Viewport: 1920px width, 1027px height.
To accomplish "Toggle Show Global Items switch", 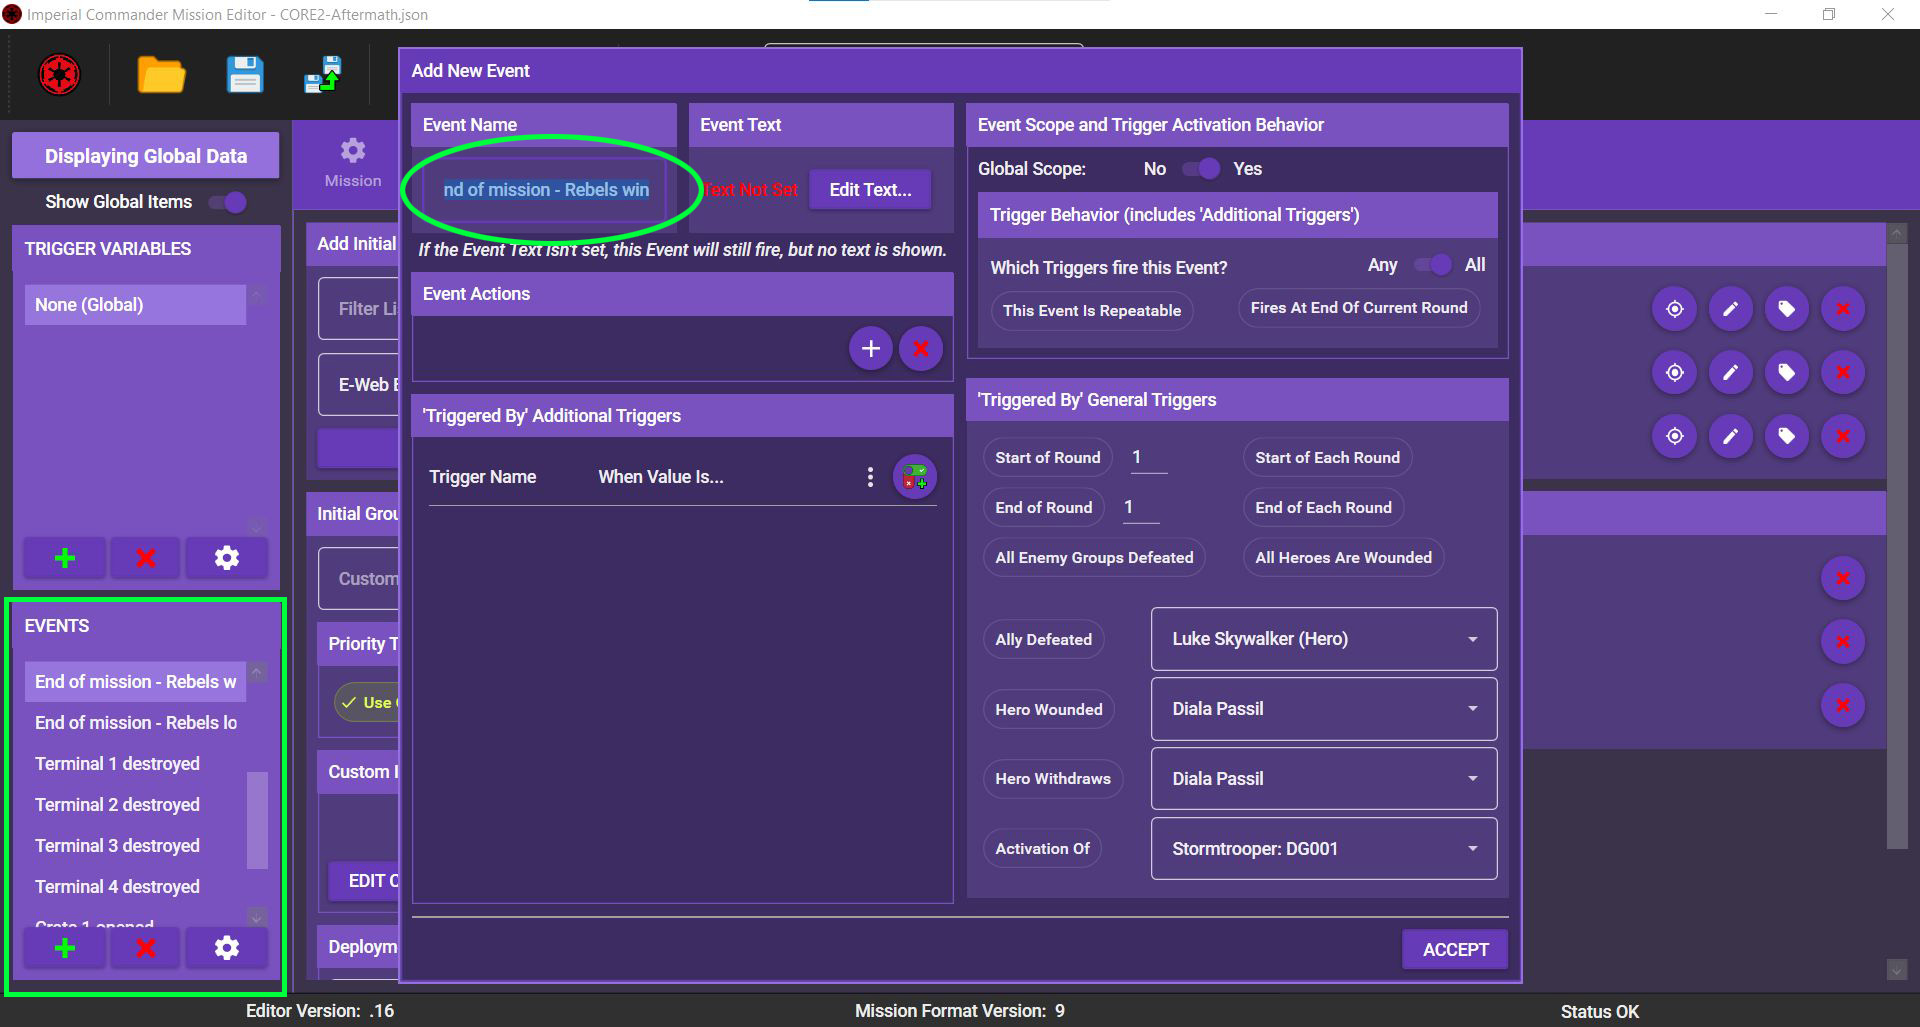I will 228,202.
